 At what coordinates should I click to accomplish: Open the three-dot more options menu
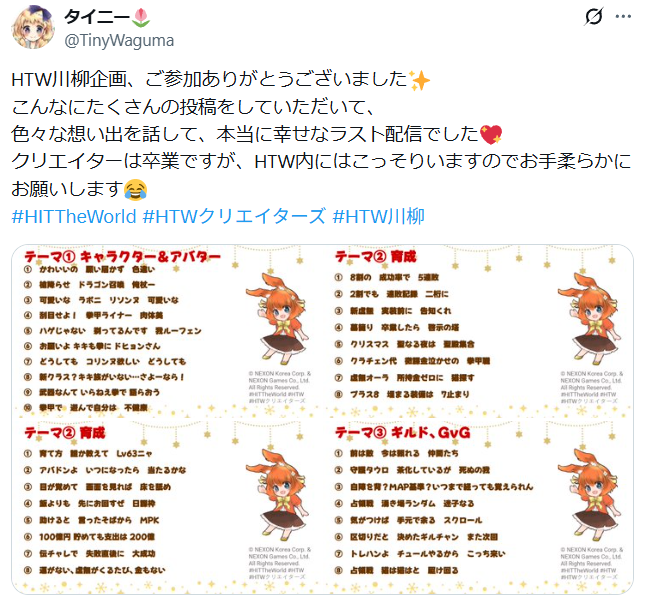(623, 17)
